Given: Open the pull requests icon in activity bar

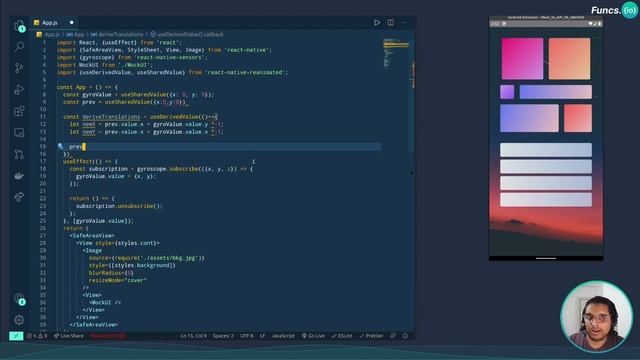Looking at the screenshot, I should coord(19,154).
